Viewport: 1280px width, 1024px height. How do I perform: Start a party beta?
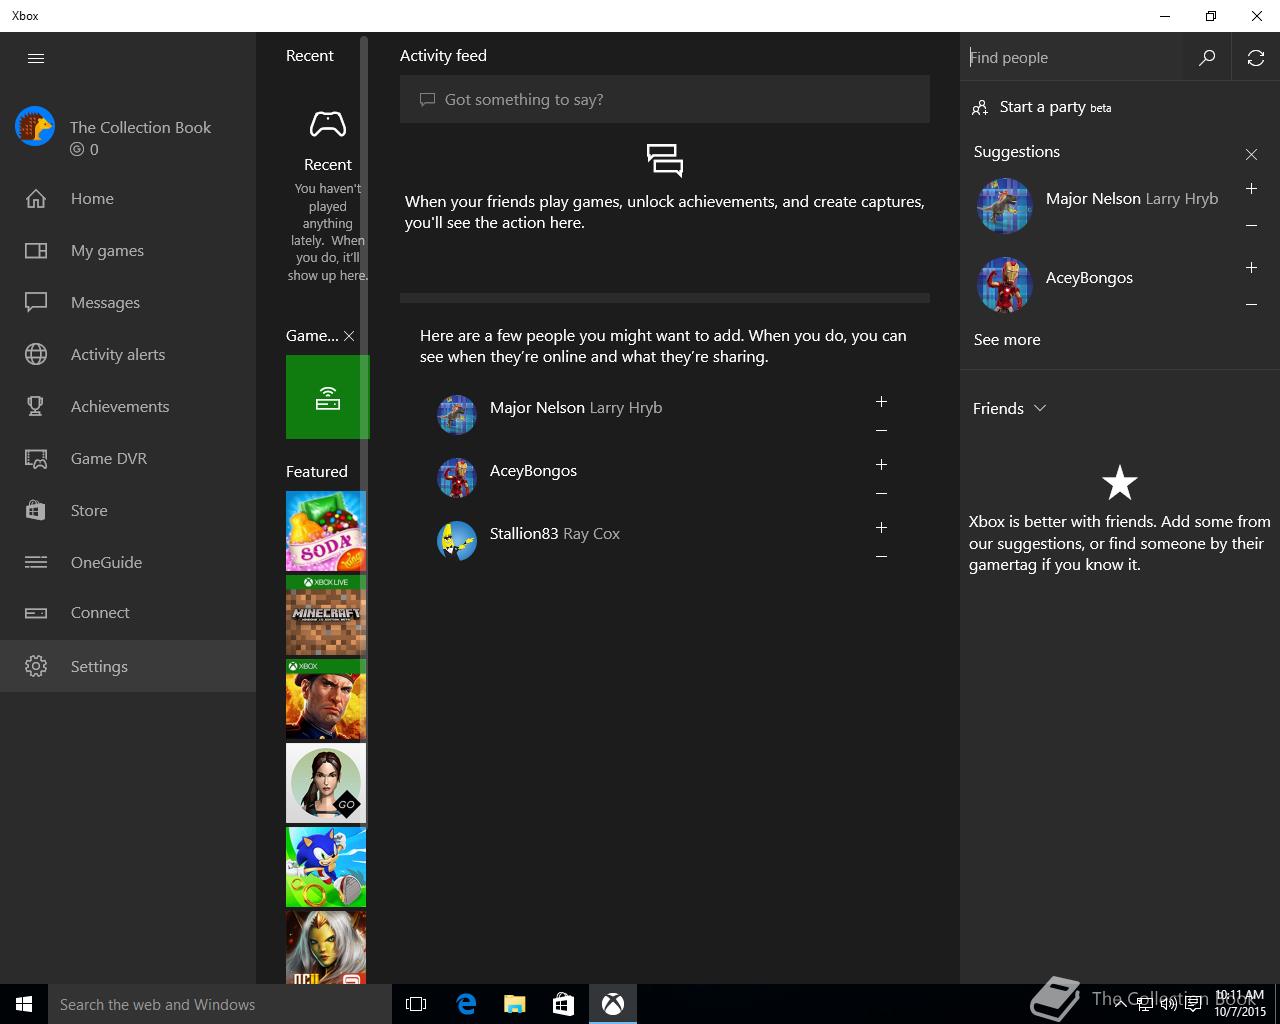[x=1042, y=107]
